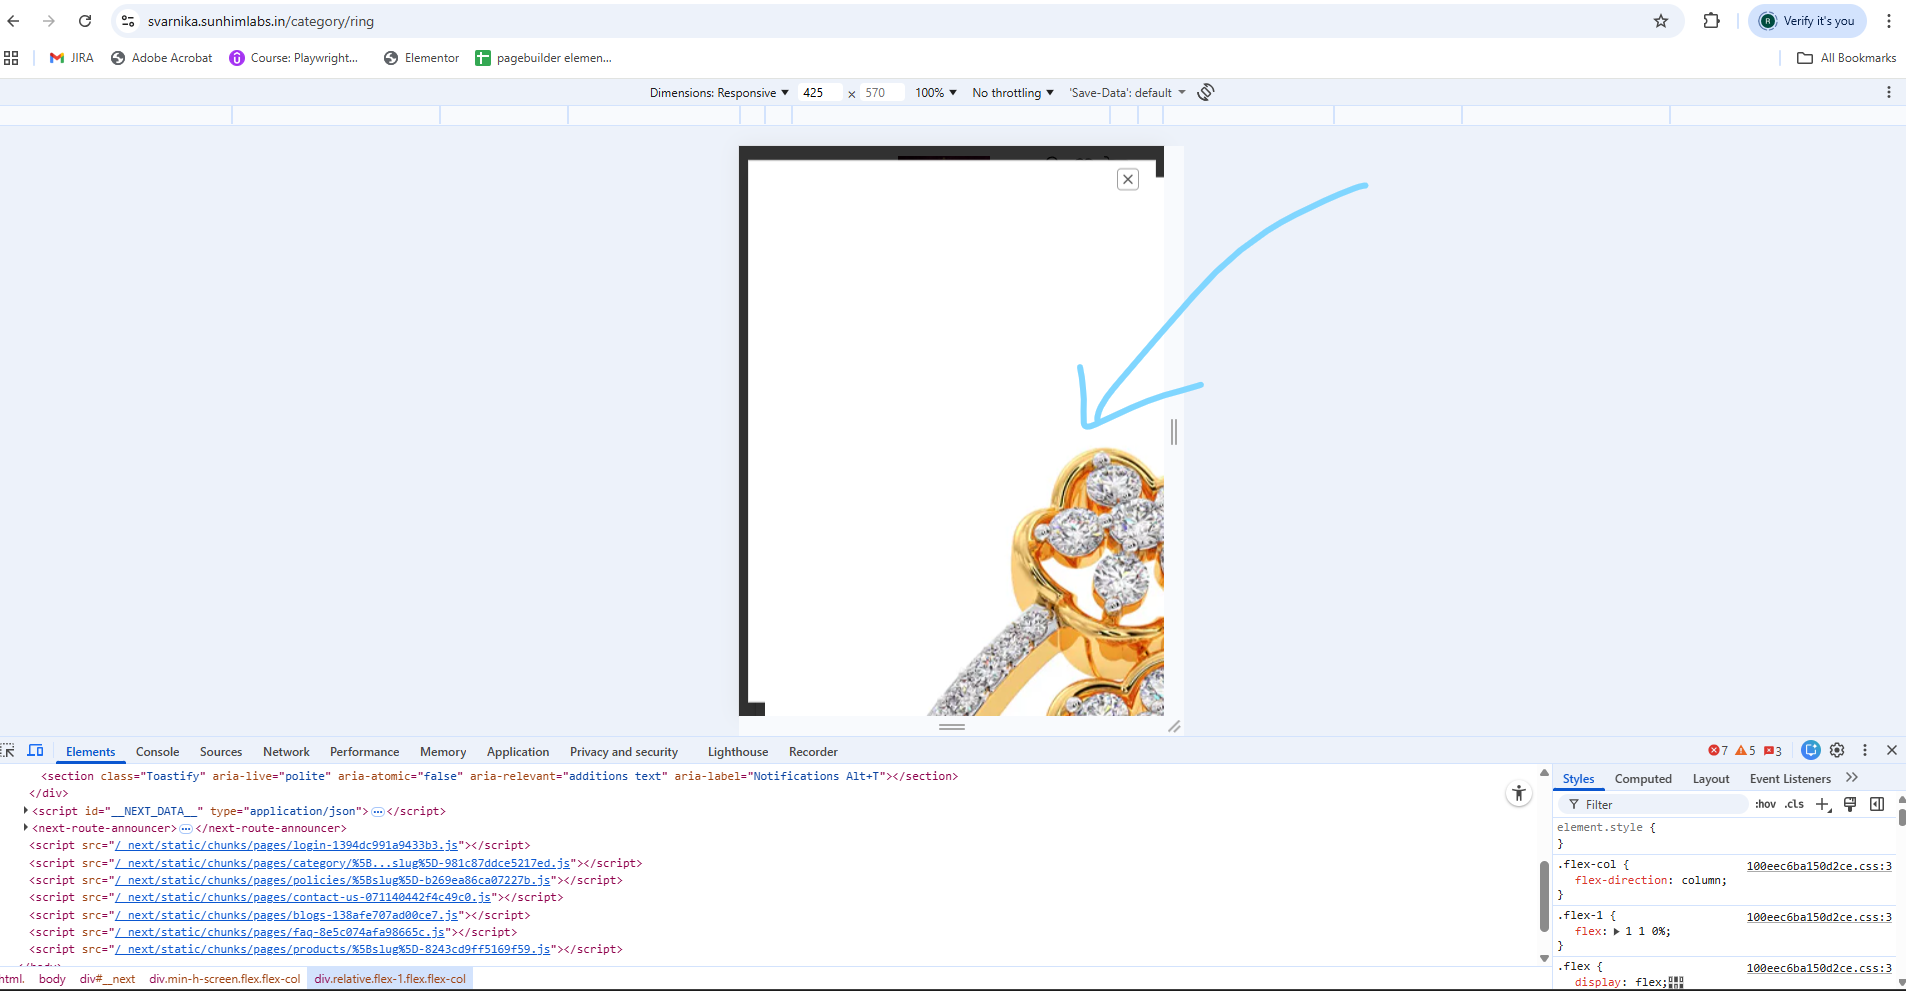Open Chrome's three-dot menu
1906x991 pixels.
[1889, 21]
